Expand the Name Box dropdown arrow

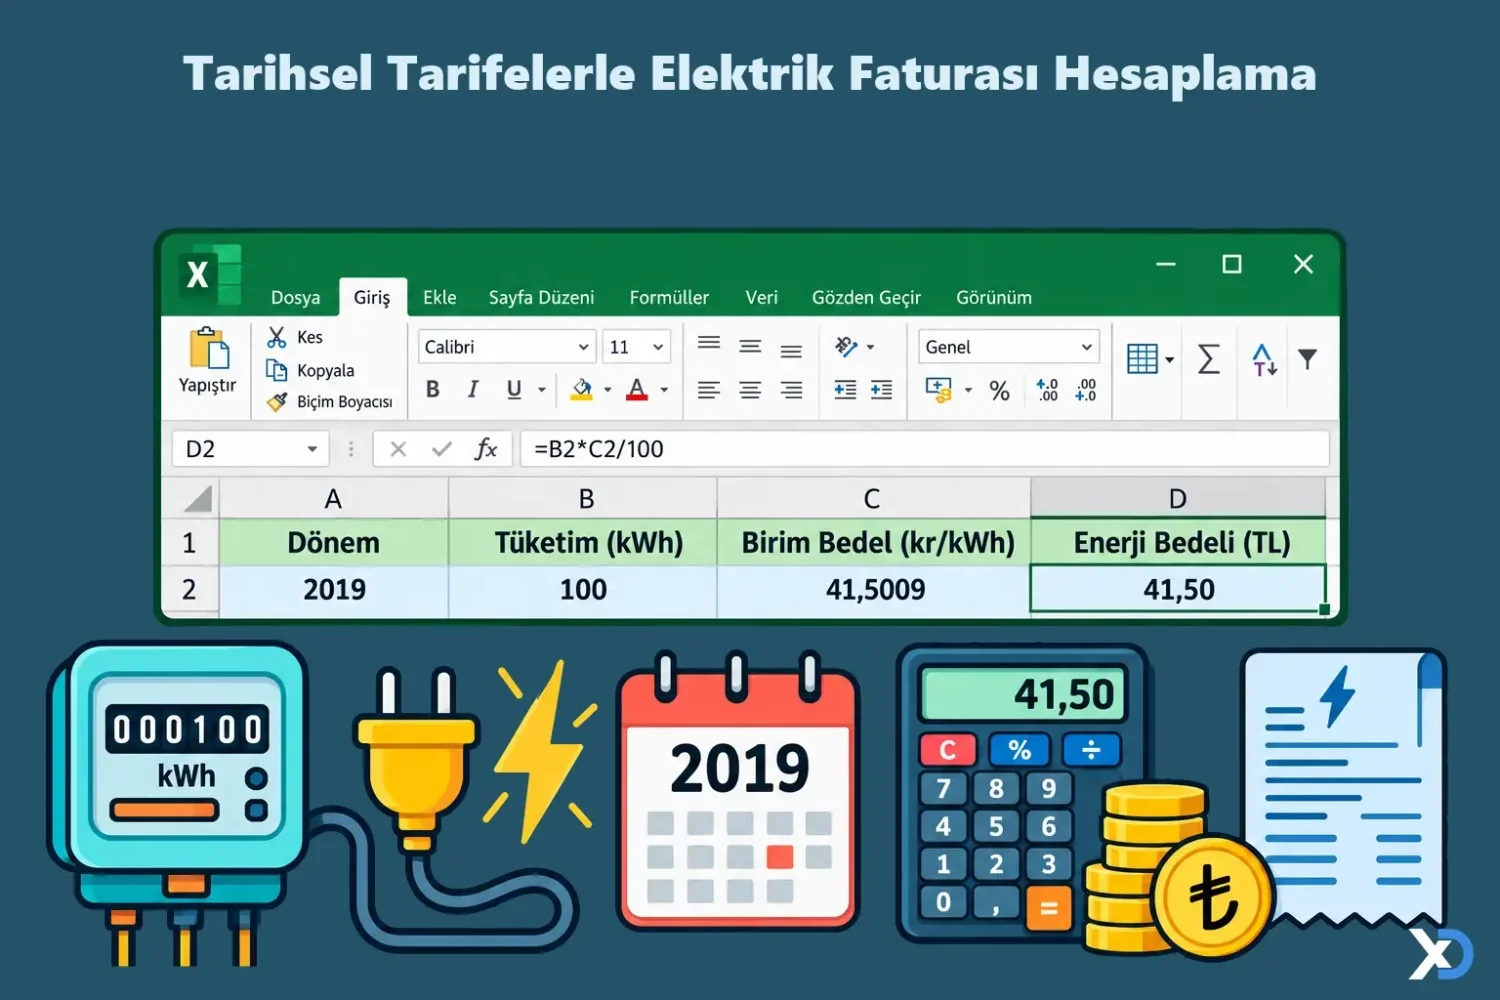point(312,449)
